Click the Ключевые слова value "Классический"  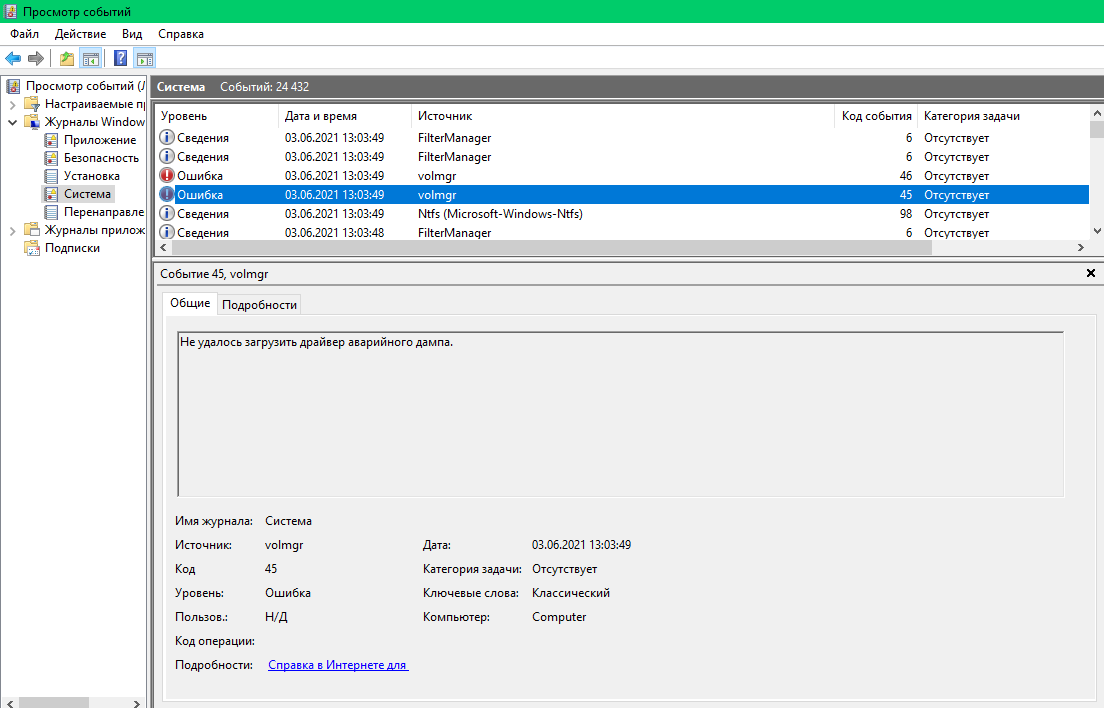(571, 593)
